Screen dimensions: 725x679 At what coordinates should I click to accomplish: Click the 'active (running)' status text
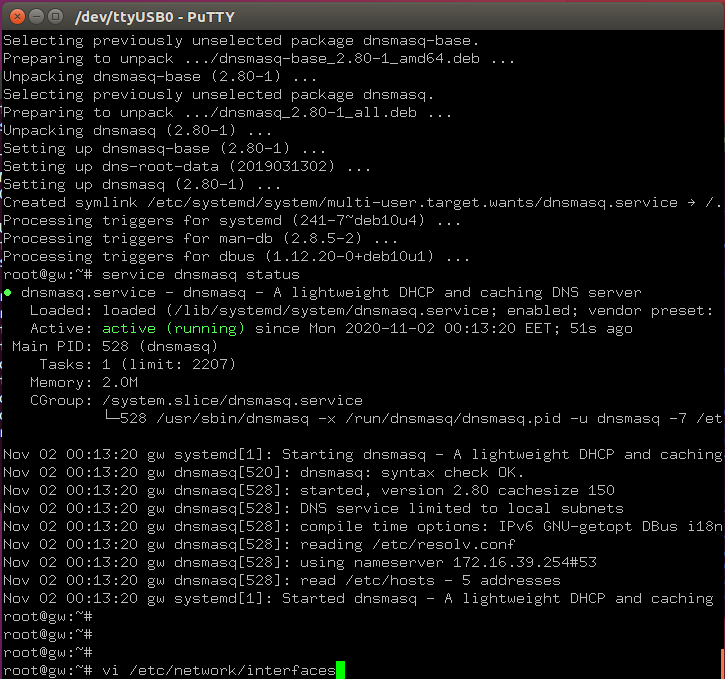click(173, 329)
